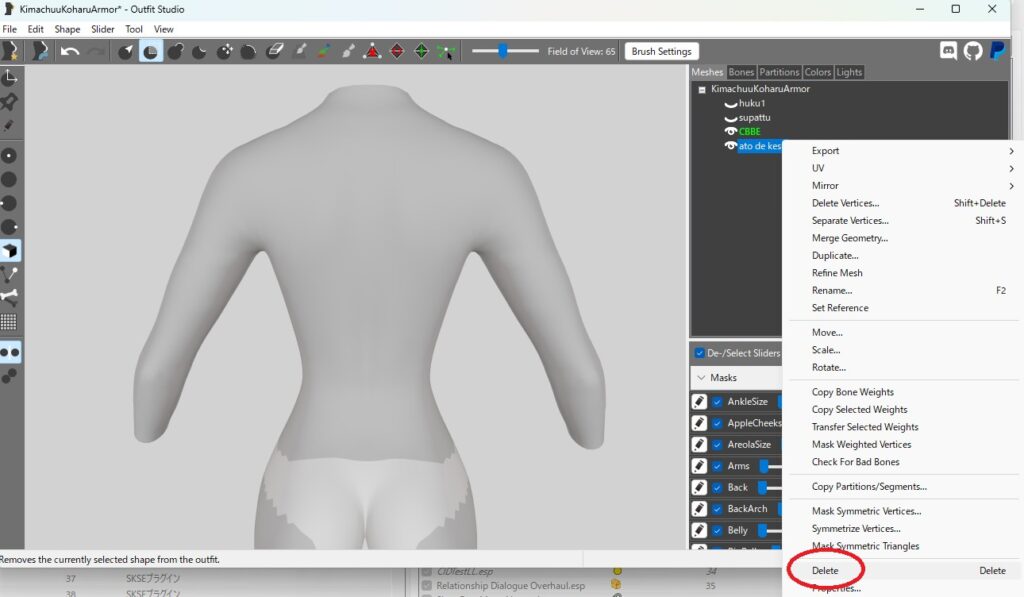
Task: Click the bone view icon in left sidebar
Action: click(x=9, y=297)
